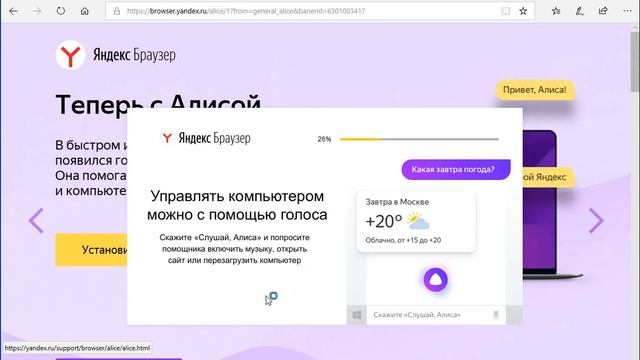The height and width of the screenshot is (360, 640).
Task: Click the Привет, Алиса! speech bubble
Action: [x=535, y=90]
